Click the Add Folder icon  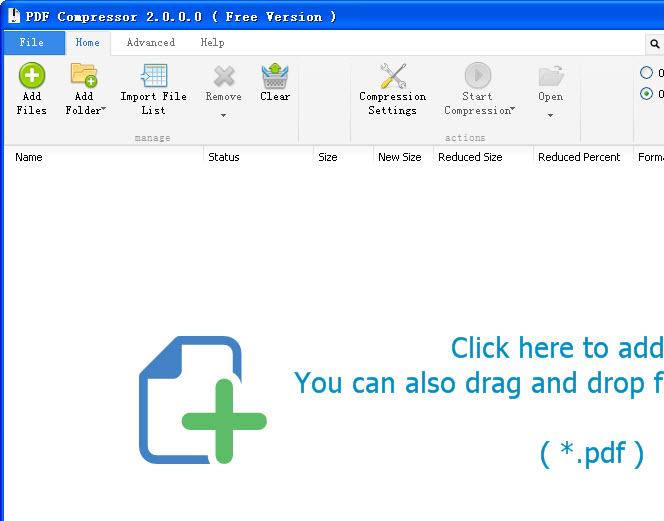pyautogui.click(x=84, y=76)
